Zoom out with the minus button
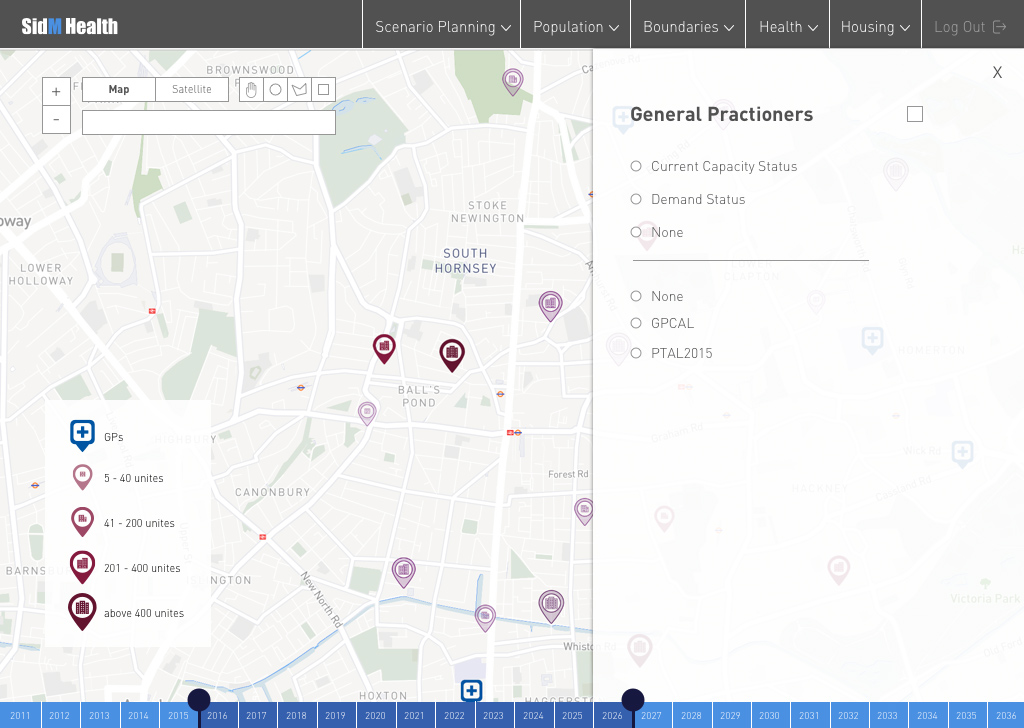 [56, 119]
